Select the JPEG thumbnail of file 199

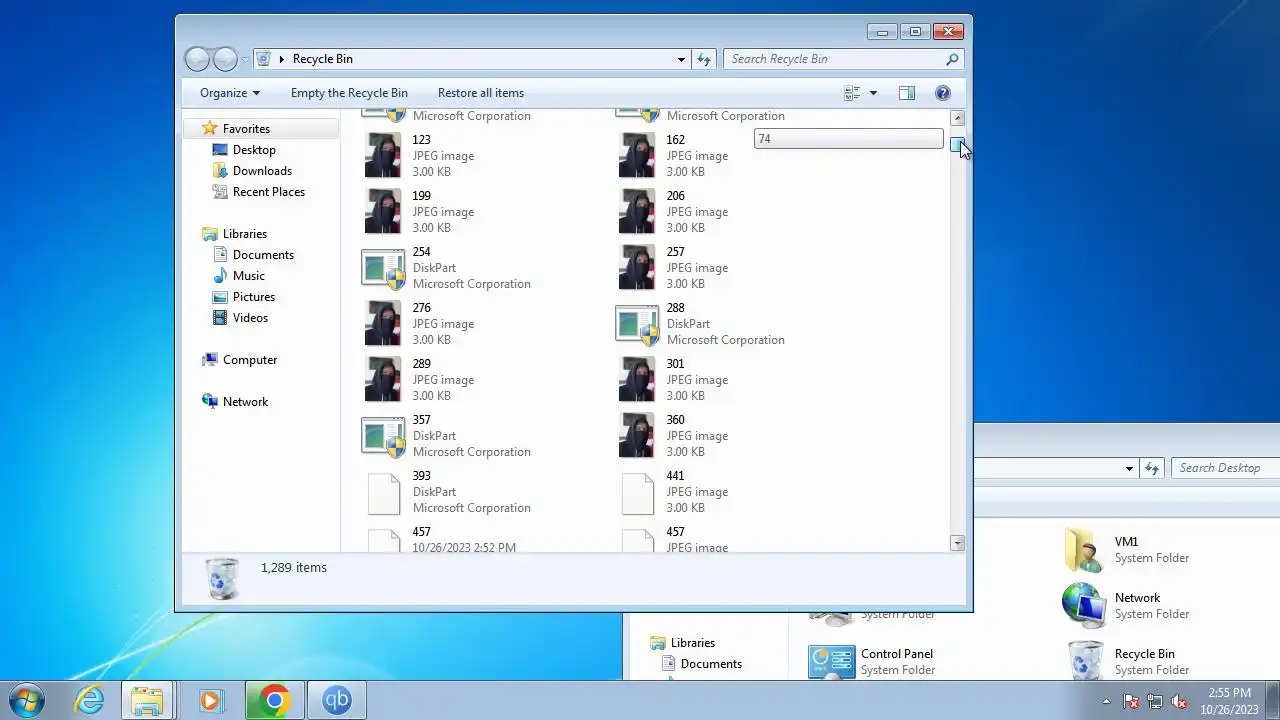[x=383, y=212]
